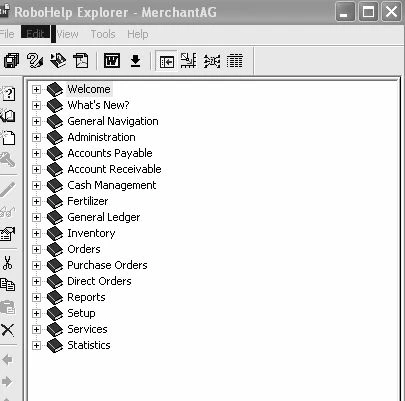The width and height of the screenshot is (405, 401).
Task: Expand the Welcome book node
Action: (36, 89)
